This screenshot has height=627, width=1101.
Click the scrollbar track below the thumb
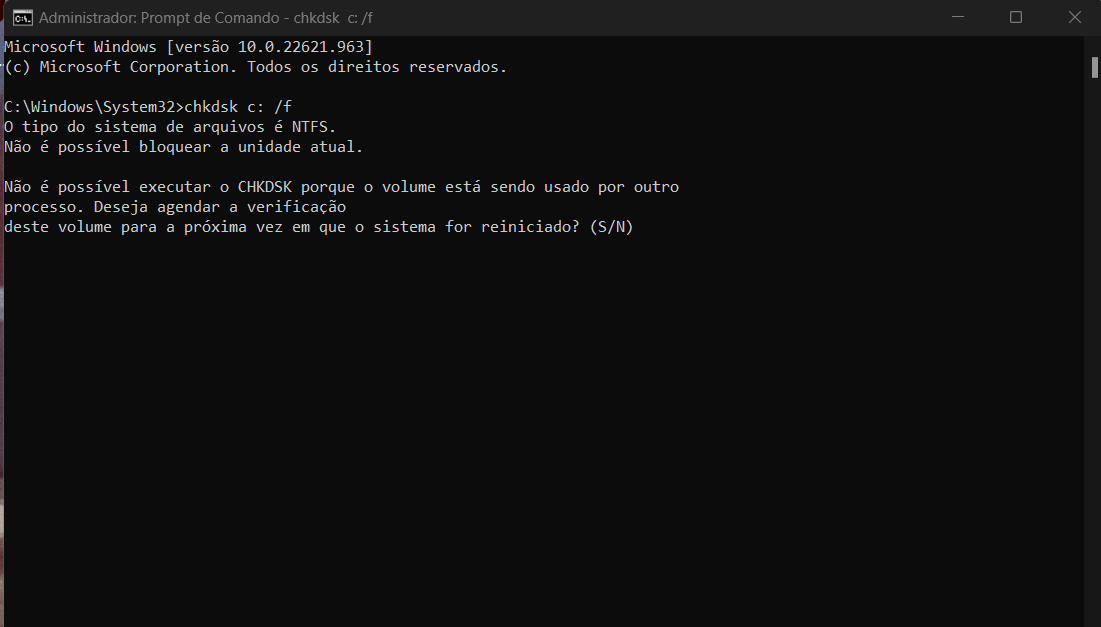[1094, 351]
